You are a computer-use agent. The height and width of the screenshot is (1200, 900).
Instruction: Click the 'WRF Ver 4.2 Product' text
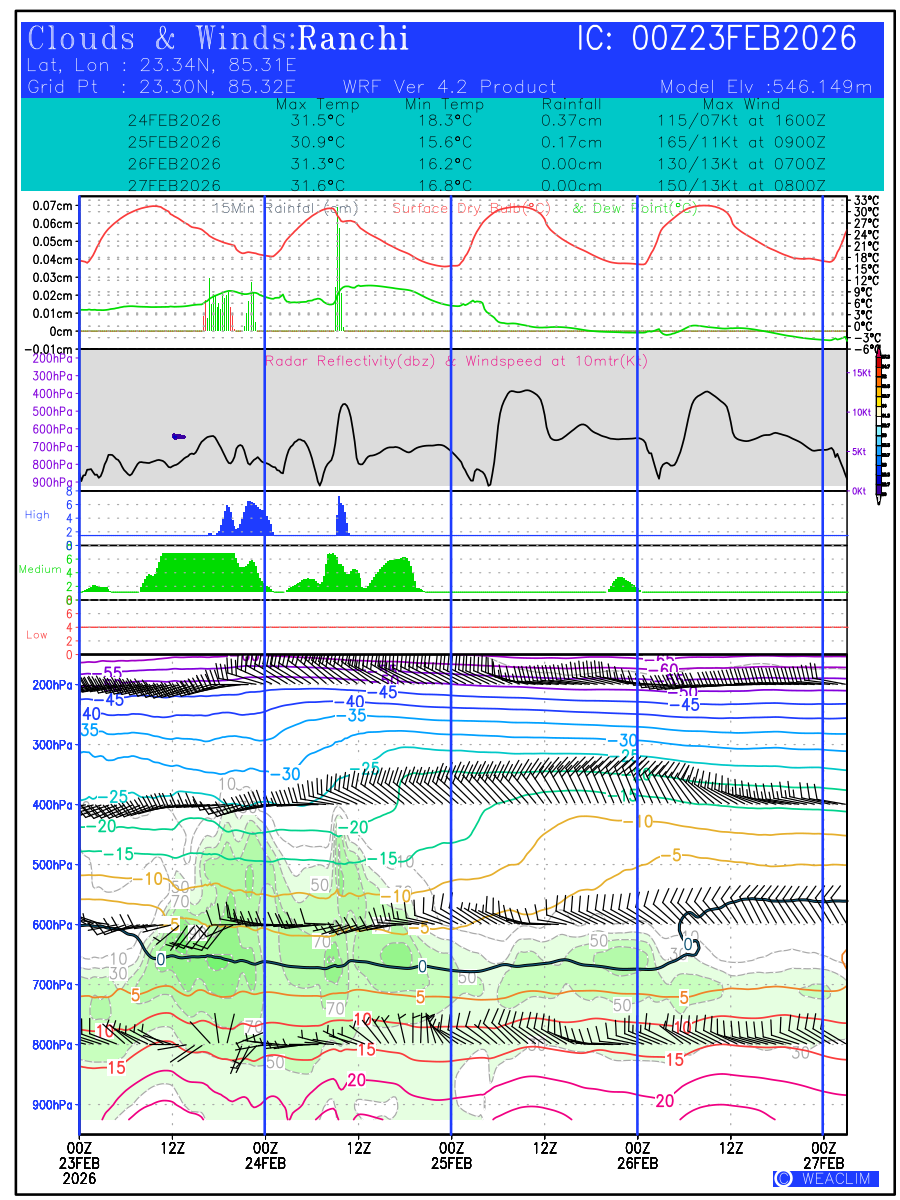[x=449, y=87]
